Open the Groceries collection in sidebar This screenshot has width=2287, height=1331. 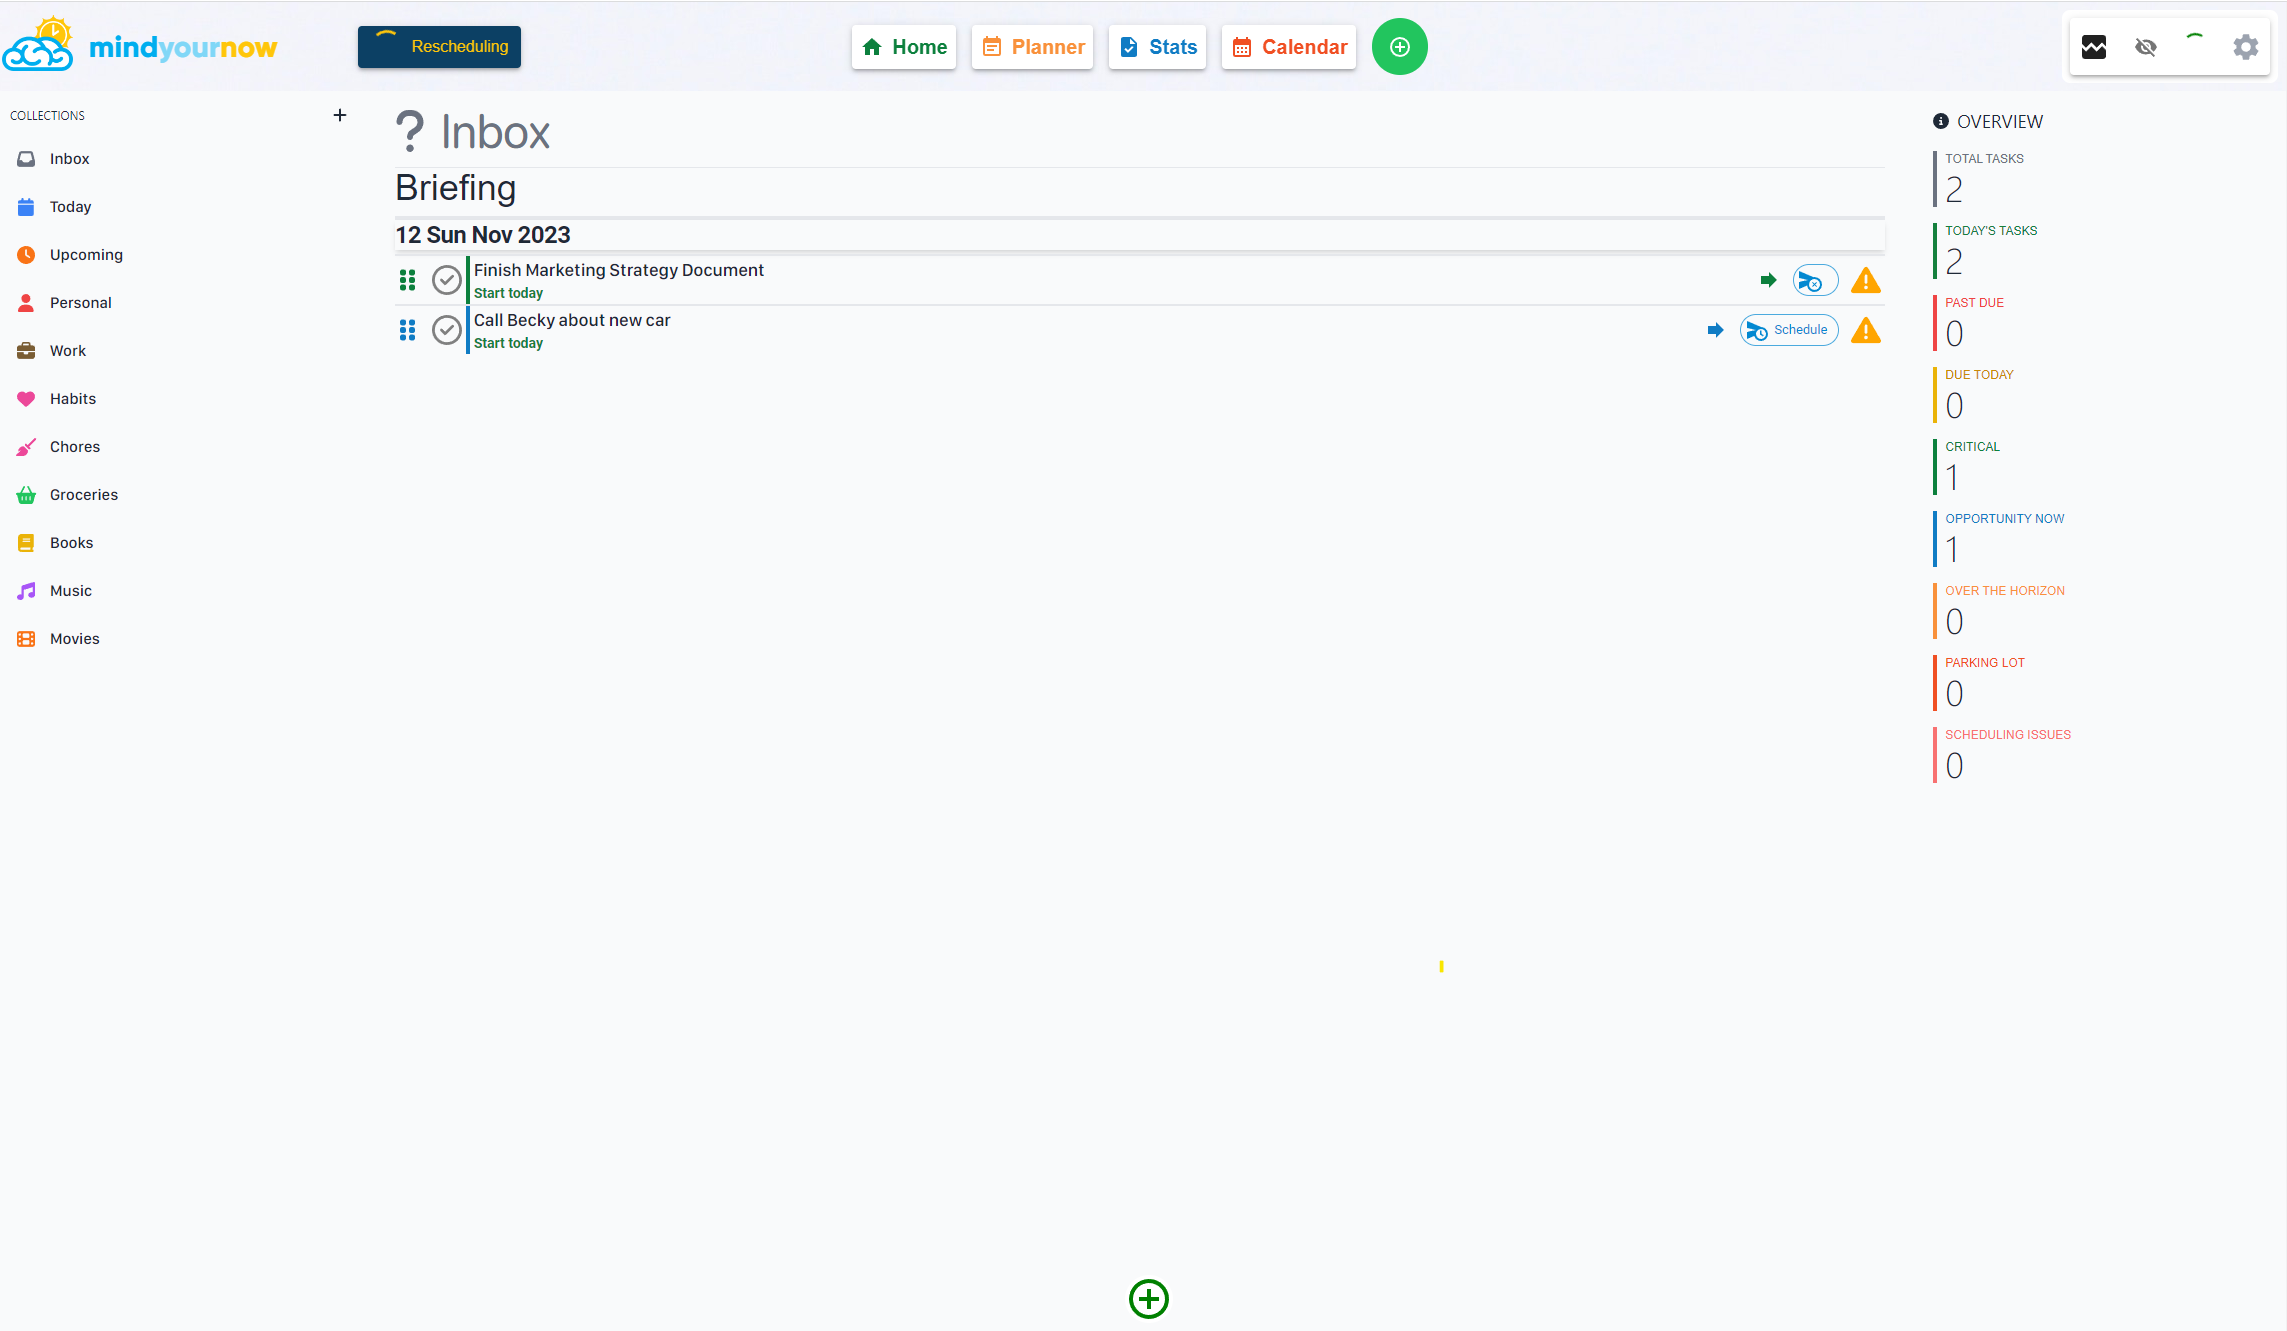tap(83, 495)
